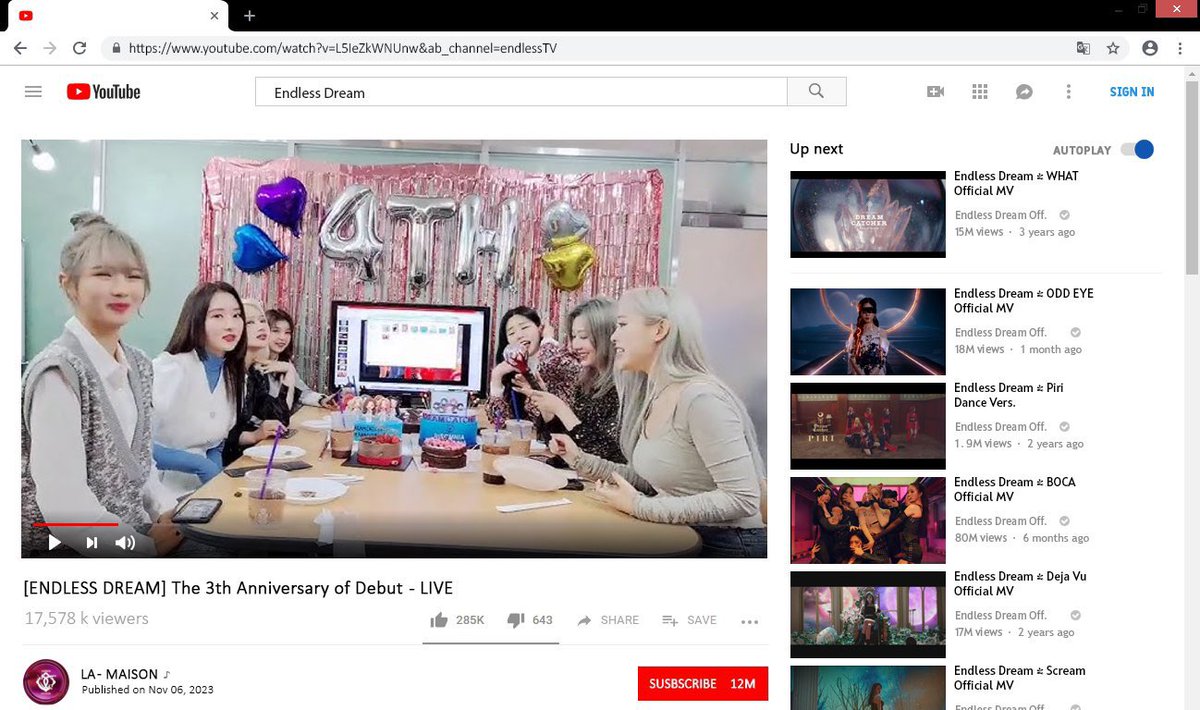Open 'Endless Dream ≈ Scream' title link
The height and width of the screenshot is (710, 1200).
1020,678
